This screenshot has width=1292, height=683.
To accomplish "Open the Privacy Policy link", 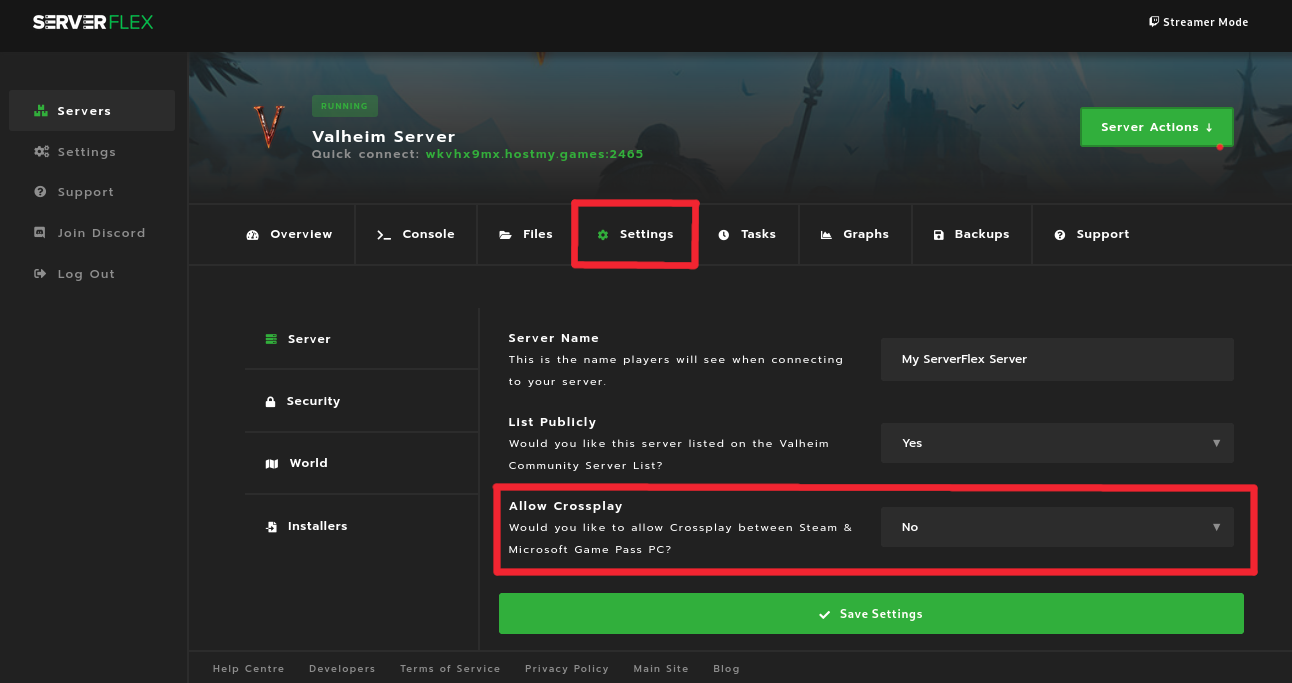I will 567,669.
